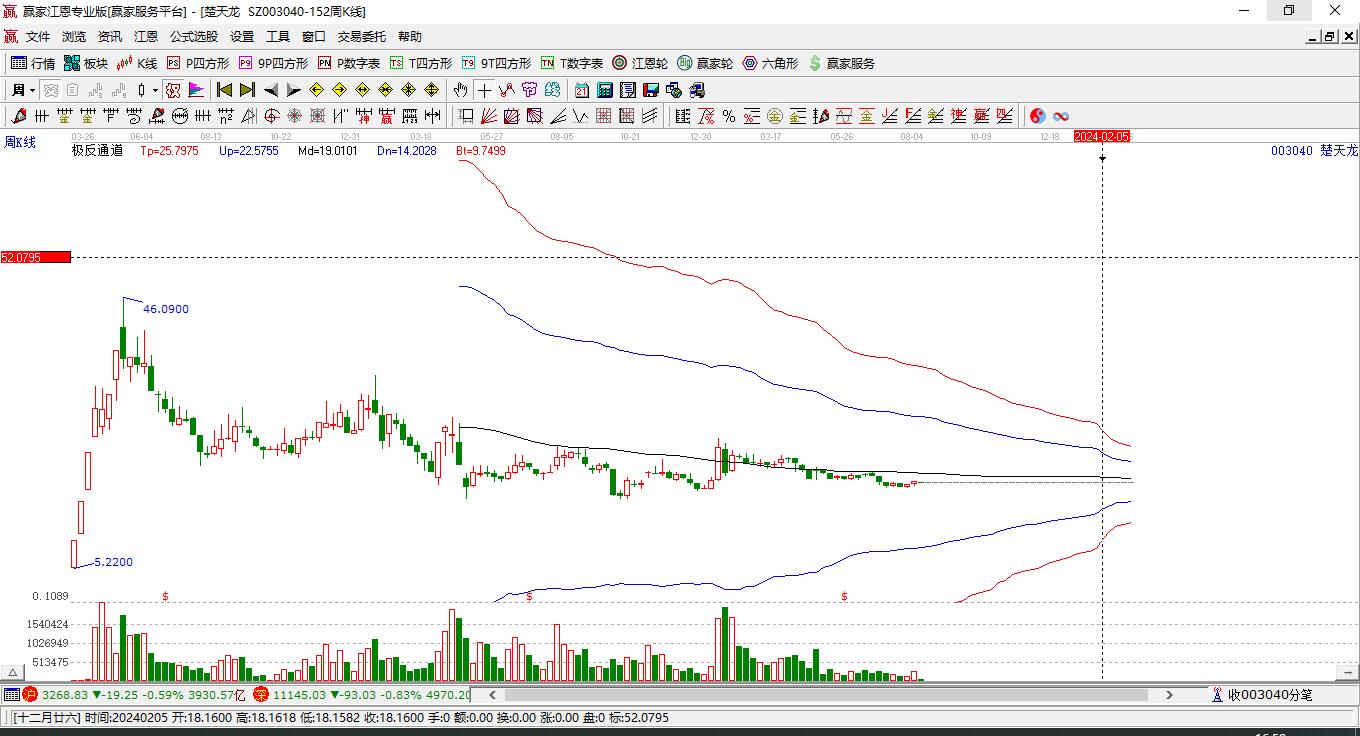
Task: Open the 9P四方形 tool
Action: coord(273,63)
